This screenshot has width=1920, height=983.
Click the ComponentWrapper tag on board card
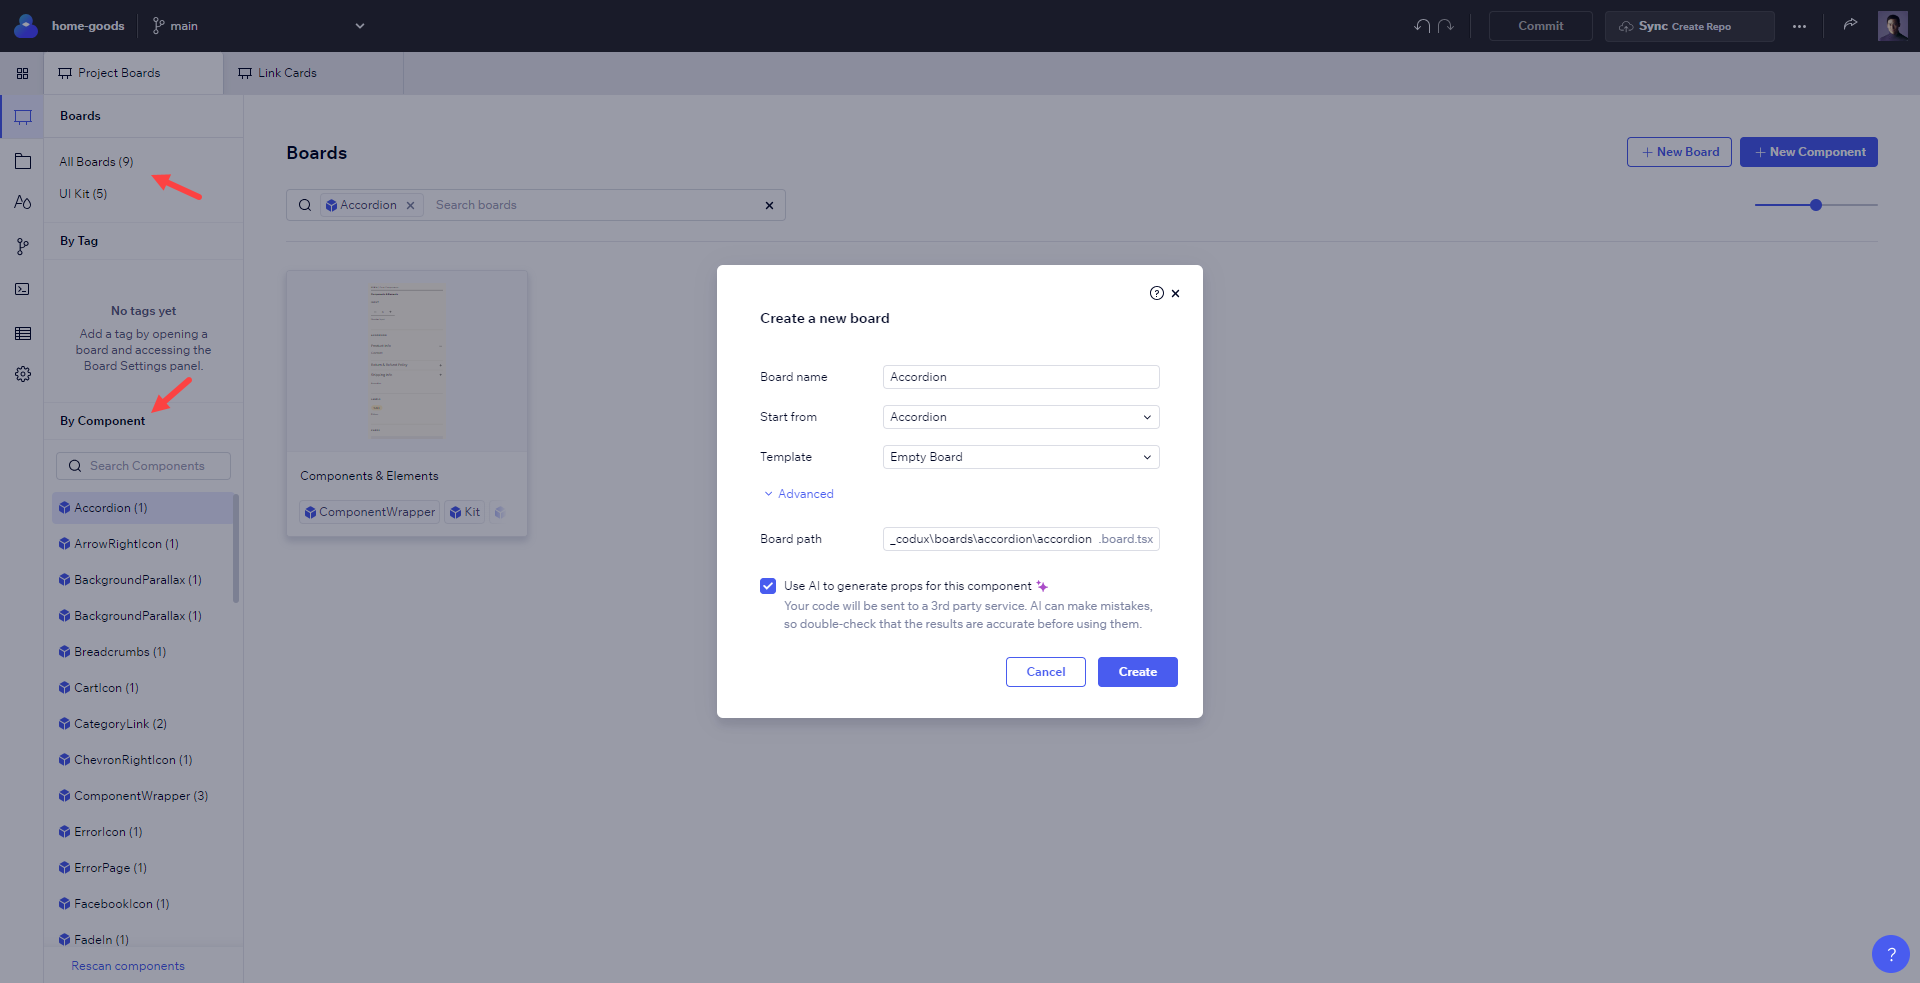click(x=370, y=512)
